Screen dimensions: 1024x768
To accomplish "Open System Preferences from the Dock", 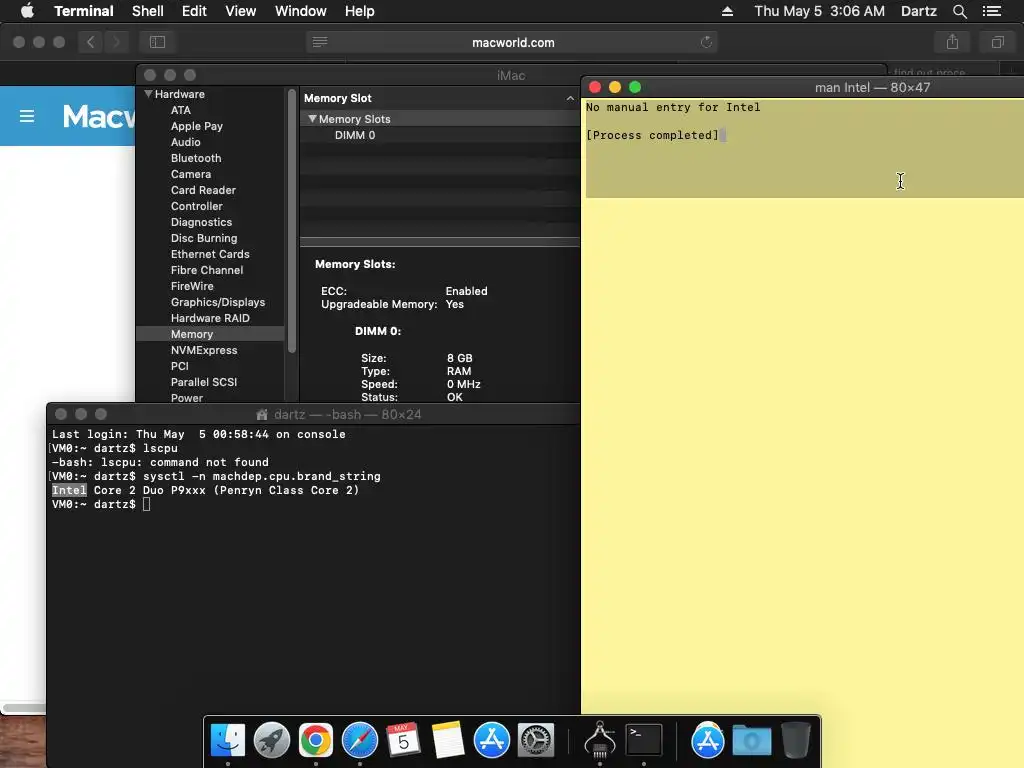I will pyautogui.click(x=536, y=740).
